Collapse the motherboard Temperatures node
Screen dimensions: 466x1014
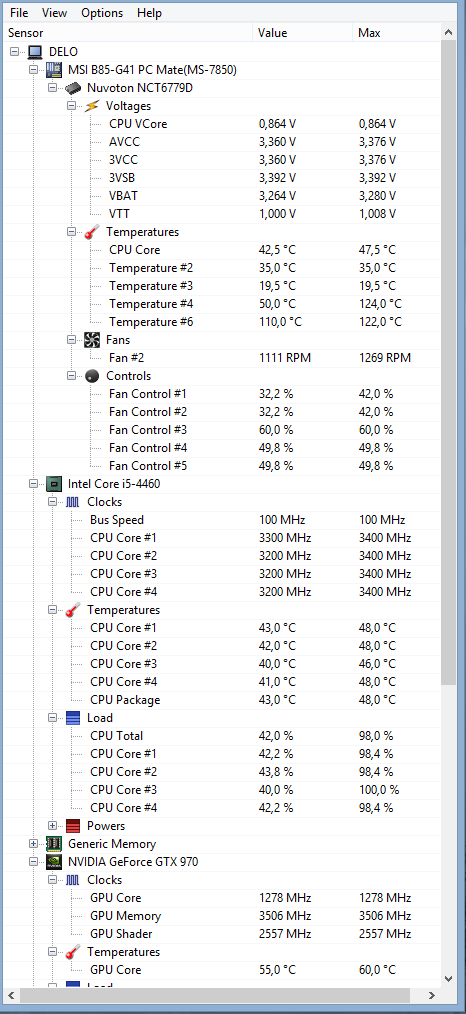(x=72, y=232)
